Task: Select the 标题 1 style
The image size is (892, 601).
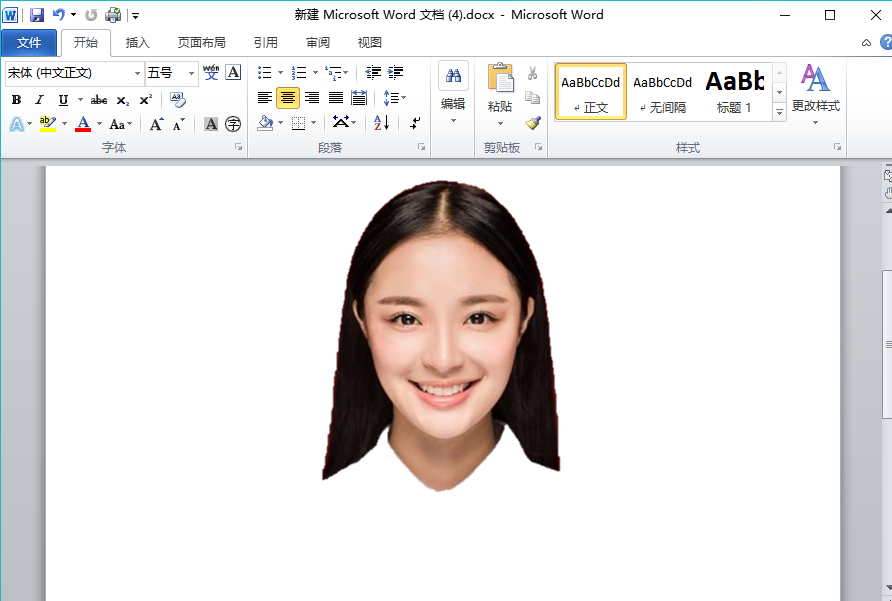Action: tap(734, 91)
